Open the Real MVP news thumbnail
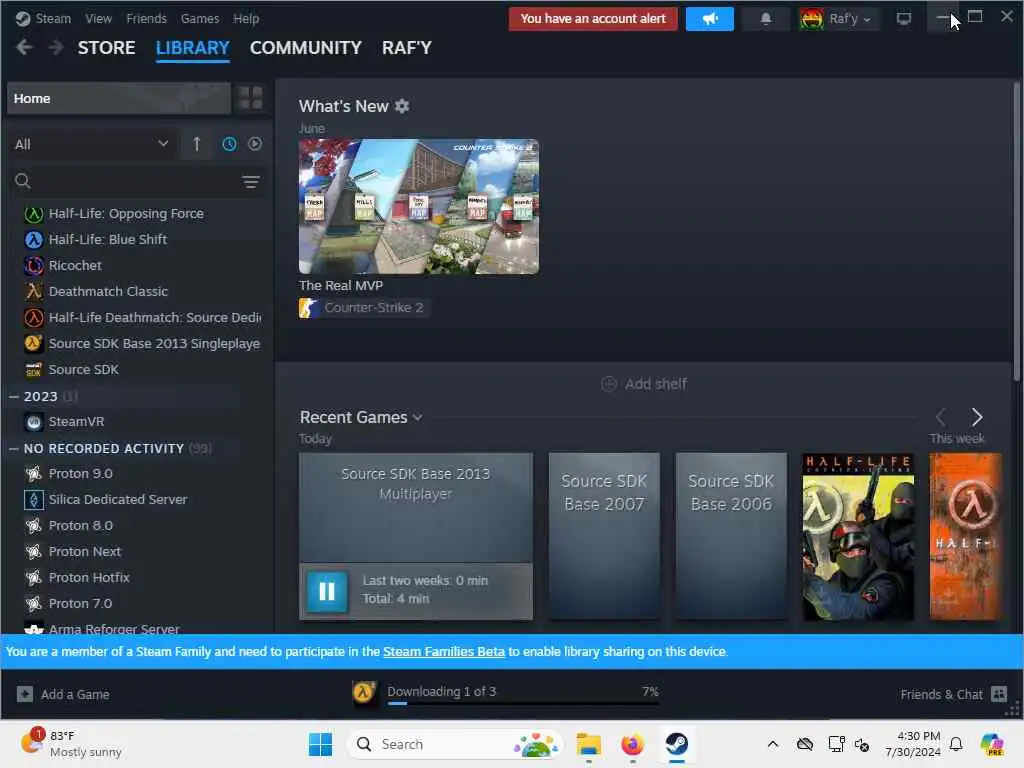Image resolution: width=1024 pixels, height=768 pixels. pos(419,206)
